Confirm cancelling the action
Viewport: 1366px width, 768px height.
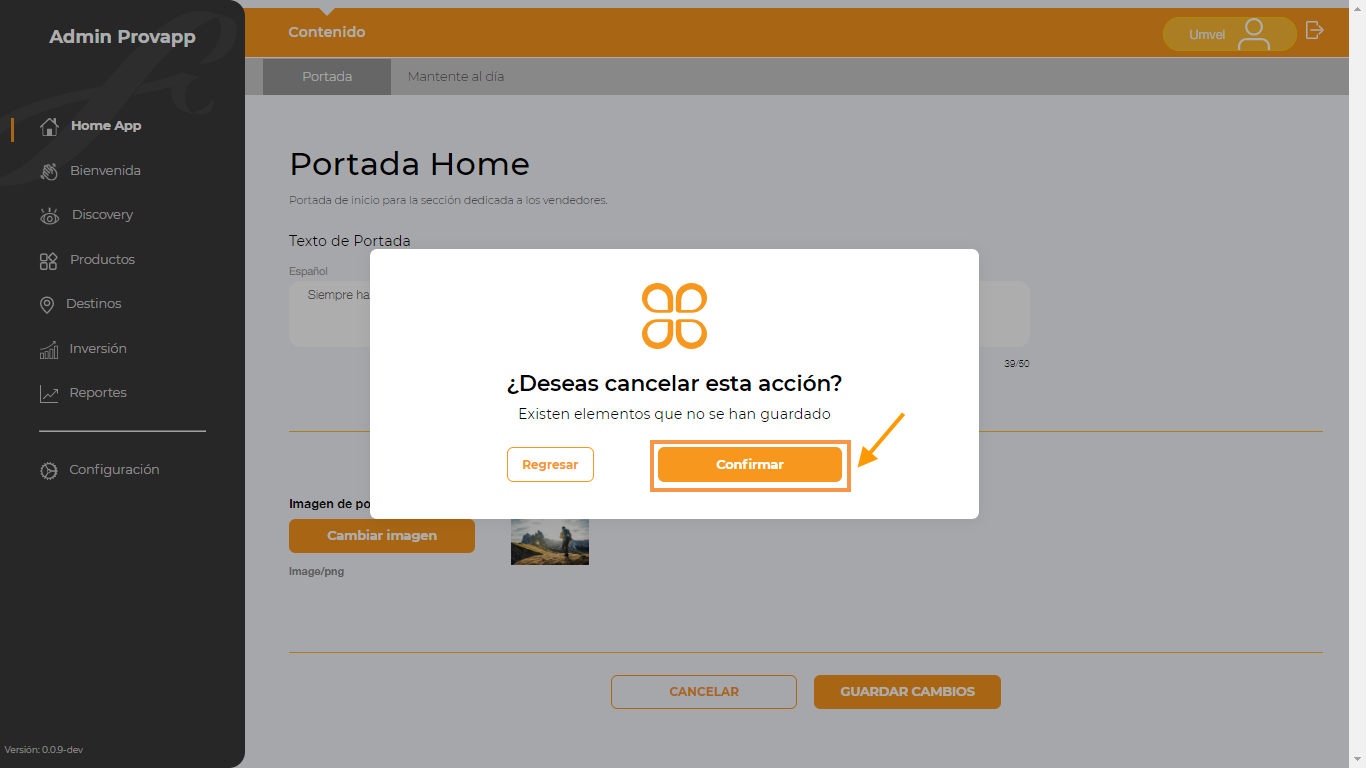pos(750,465)
